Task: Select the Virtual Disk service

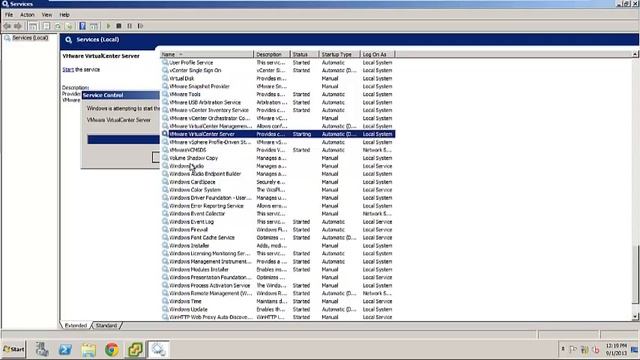Action: (x=278, y=78)
